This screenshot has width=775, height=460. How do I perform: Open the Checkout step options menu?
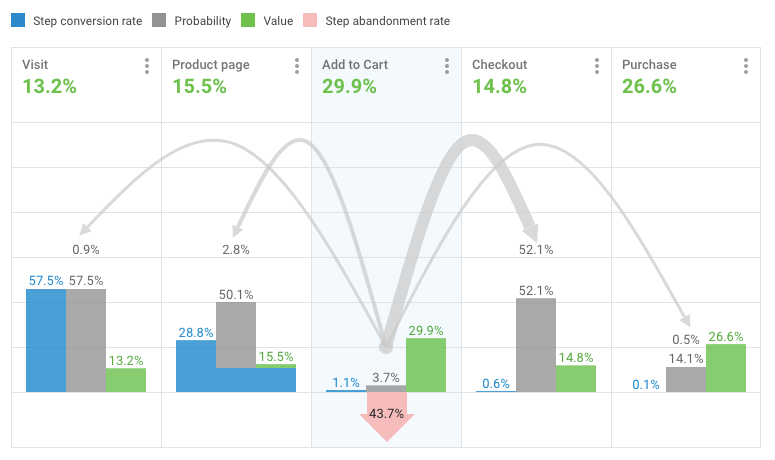(x=597, y=66)
